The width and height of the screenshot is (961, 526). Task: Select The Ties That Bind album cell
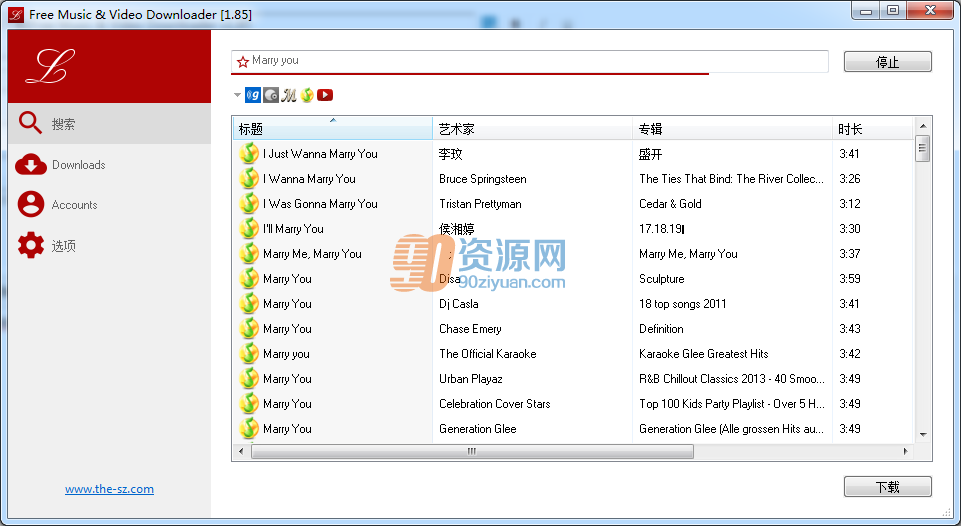pos(731,179)
